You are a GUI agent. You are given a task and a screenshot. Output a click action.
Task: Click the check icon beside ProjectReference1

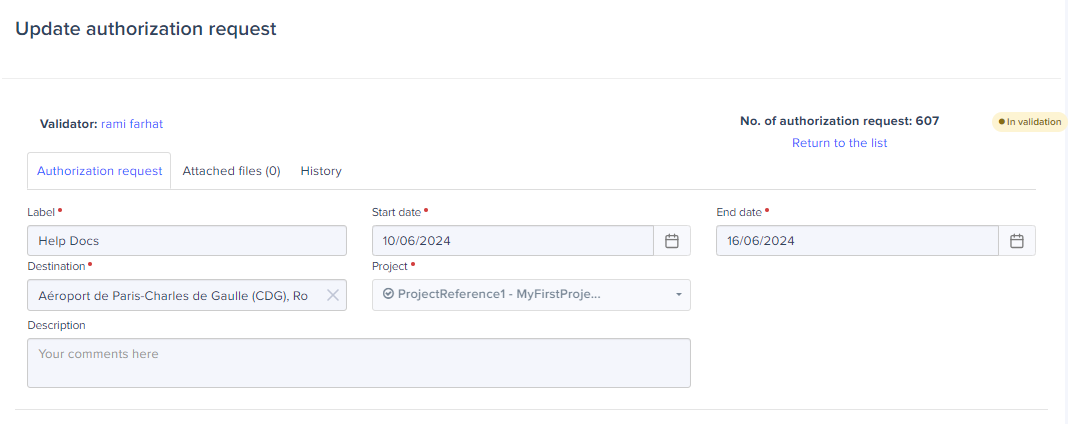tap(389, 294)
